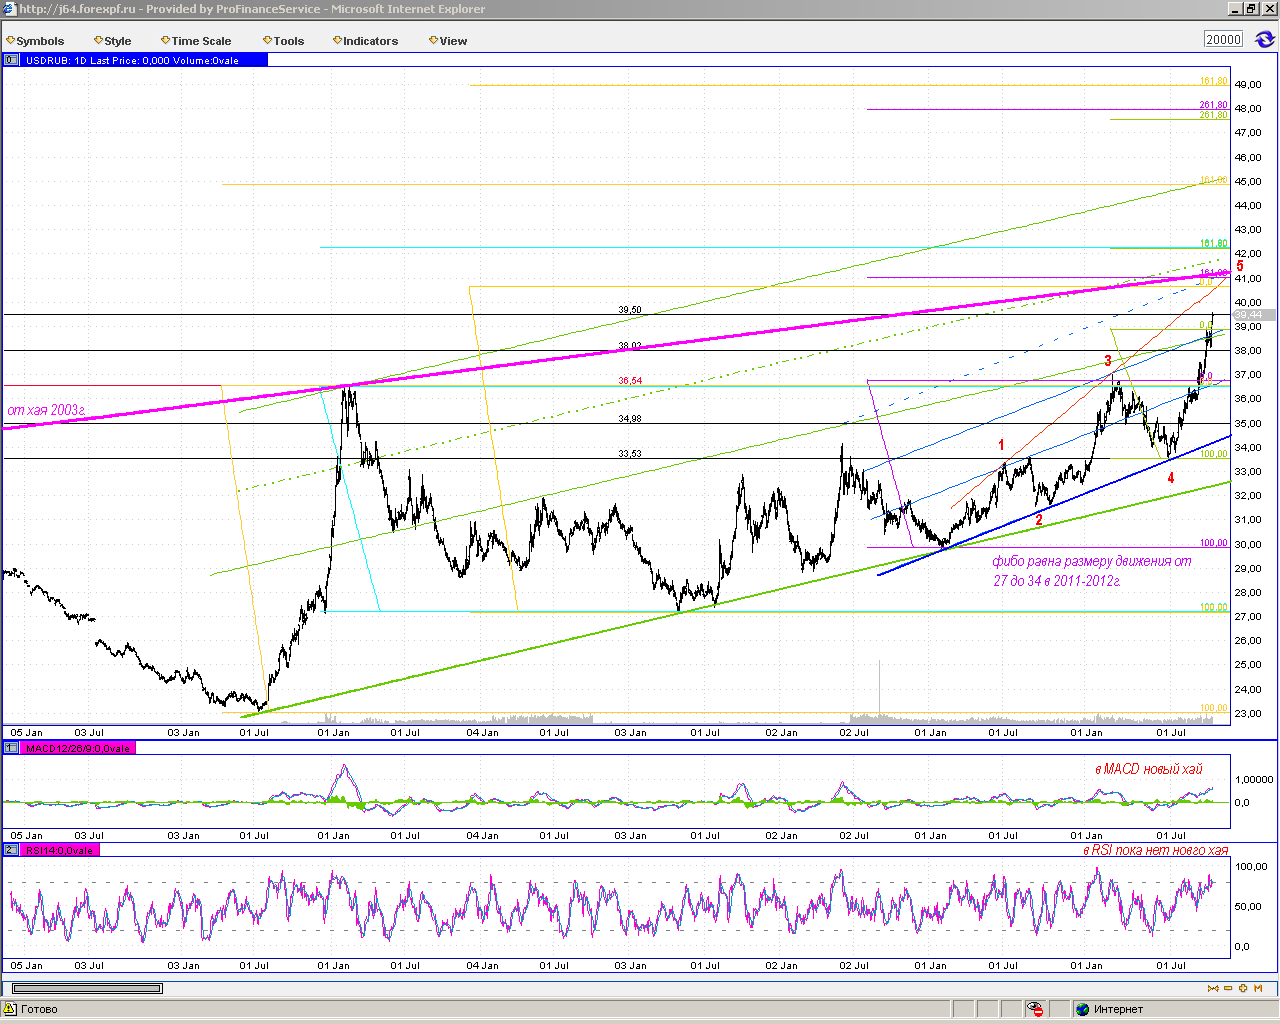Toggle the USDRUB panel 0 box icon
Image resolution: width=1280 pixels, height=1024 pixels.
pos(12,60)
